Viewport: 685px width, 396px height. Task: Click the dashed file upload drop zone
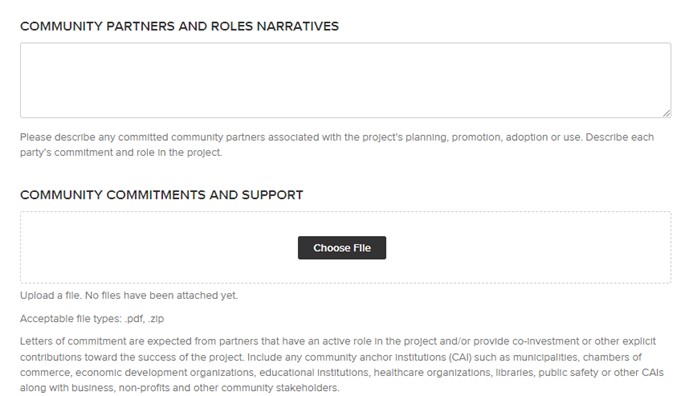click(345, 247)
